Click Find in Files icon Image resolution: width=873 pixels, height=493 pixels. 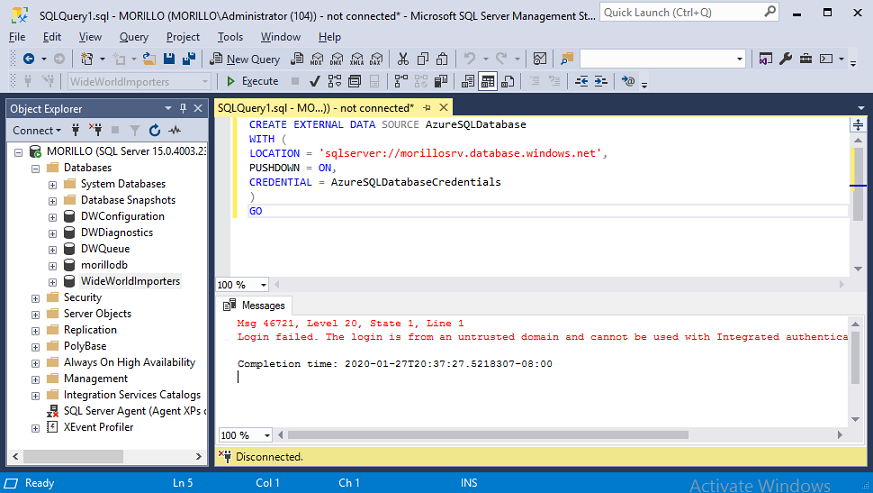(x=567, y=58)
